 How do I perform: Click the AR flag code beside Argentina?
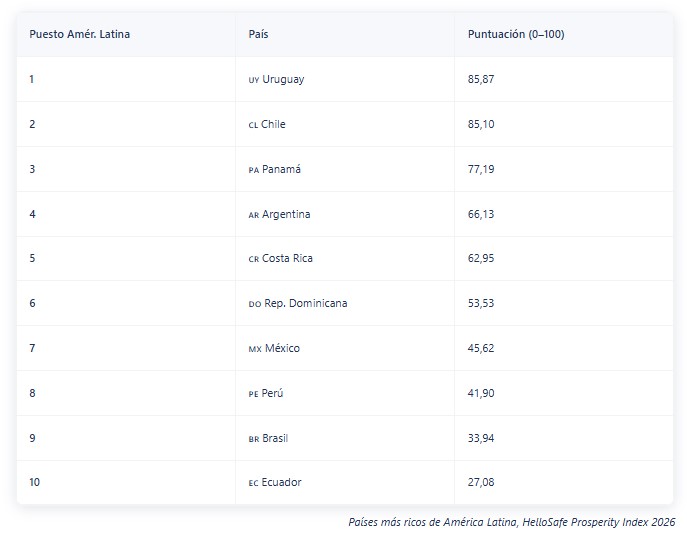(254, 216)
